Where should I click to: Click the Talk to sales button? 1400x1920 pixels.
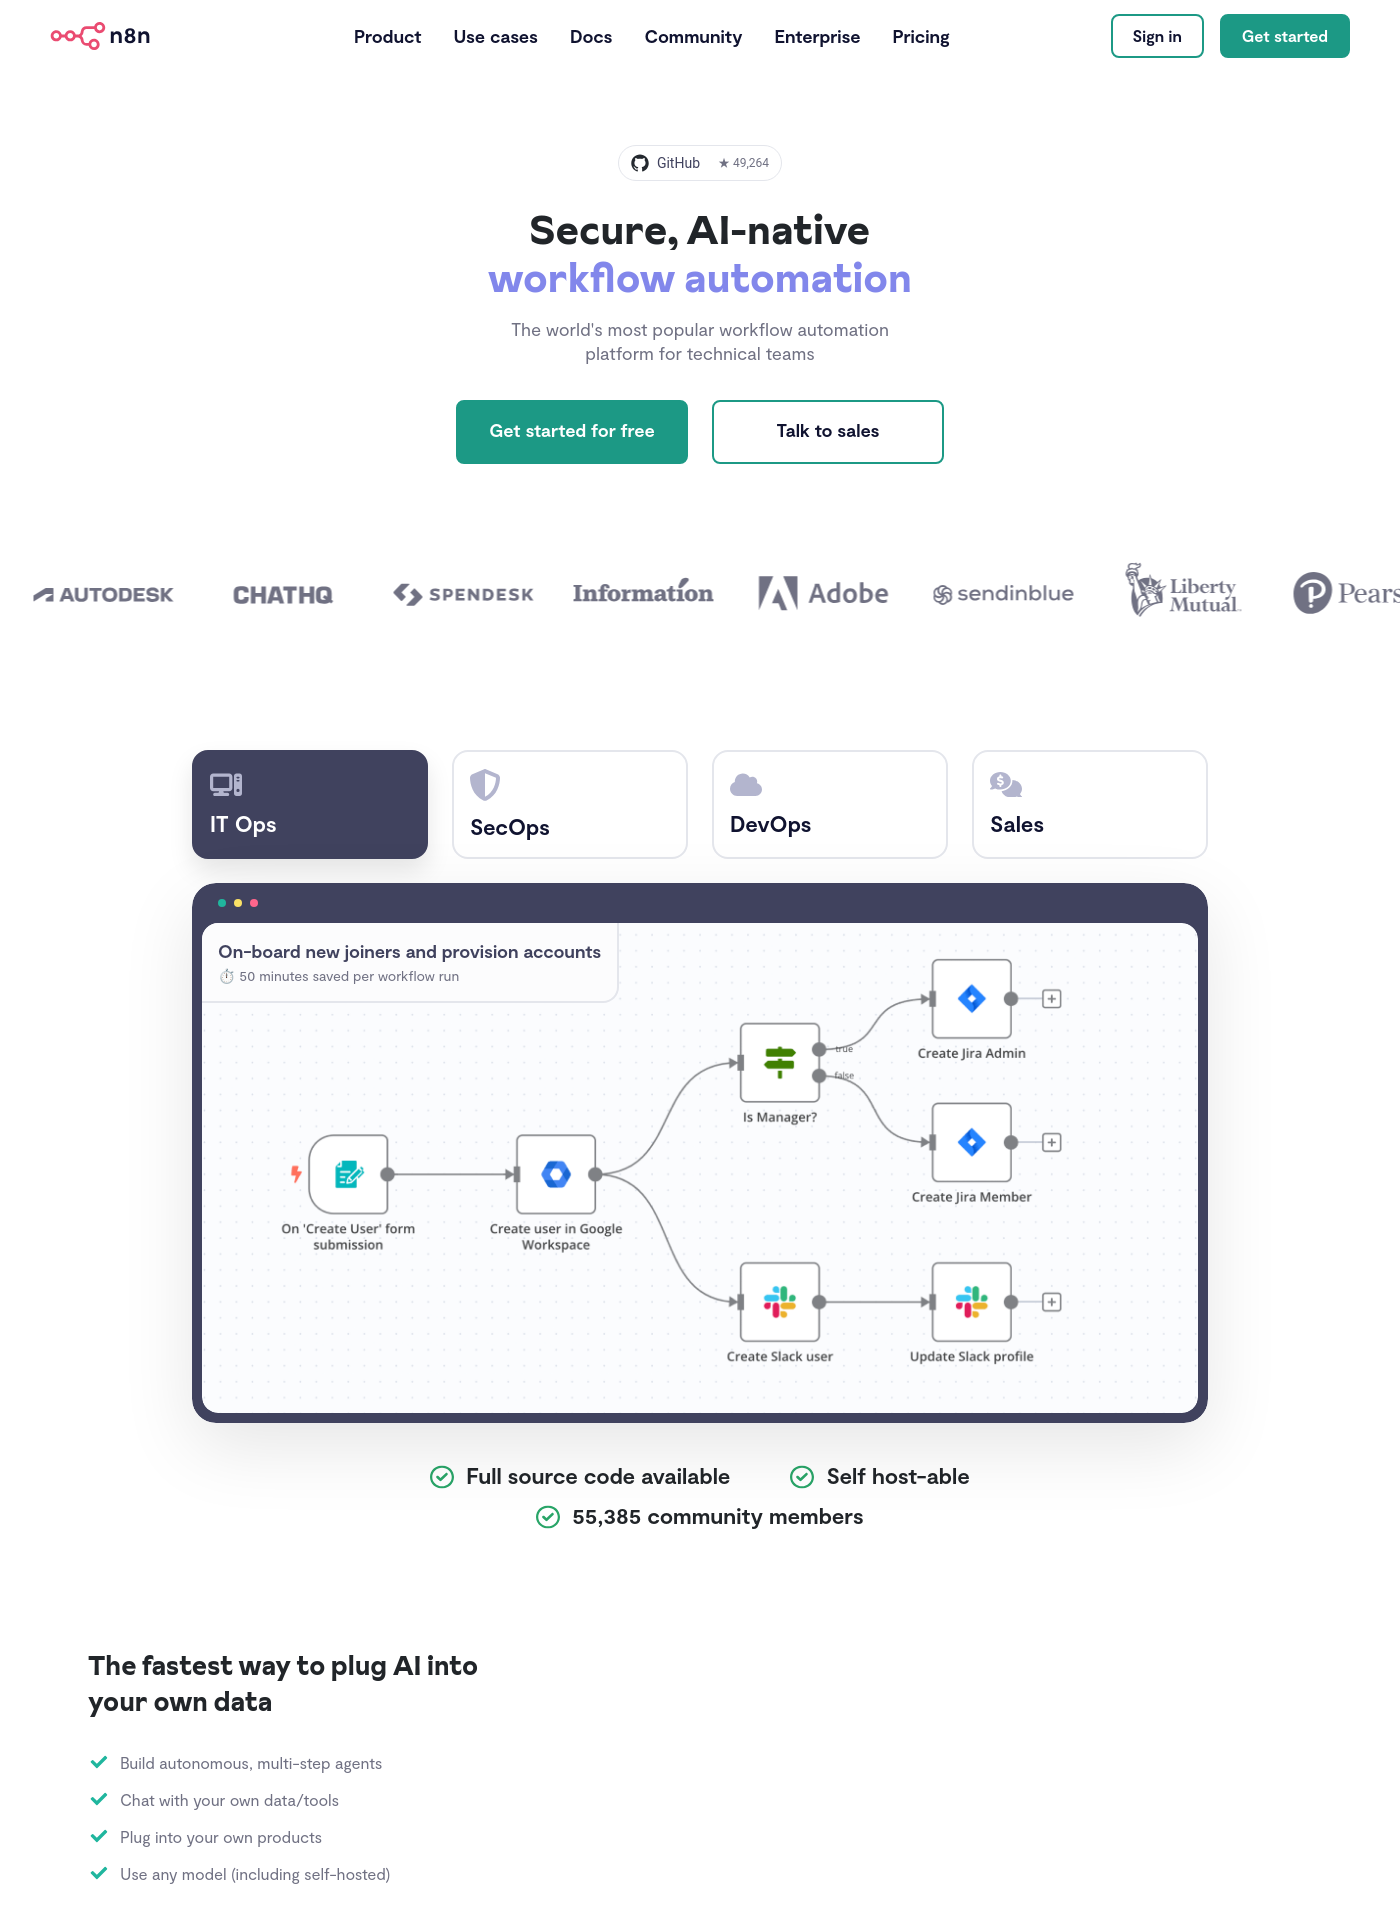click(828, 432)
